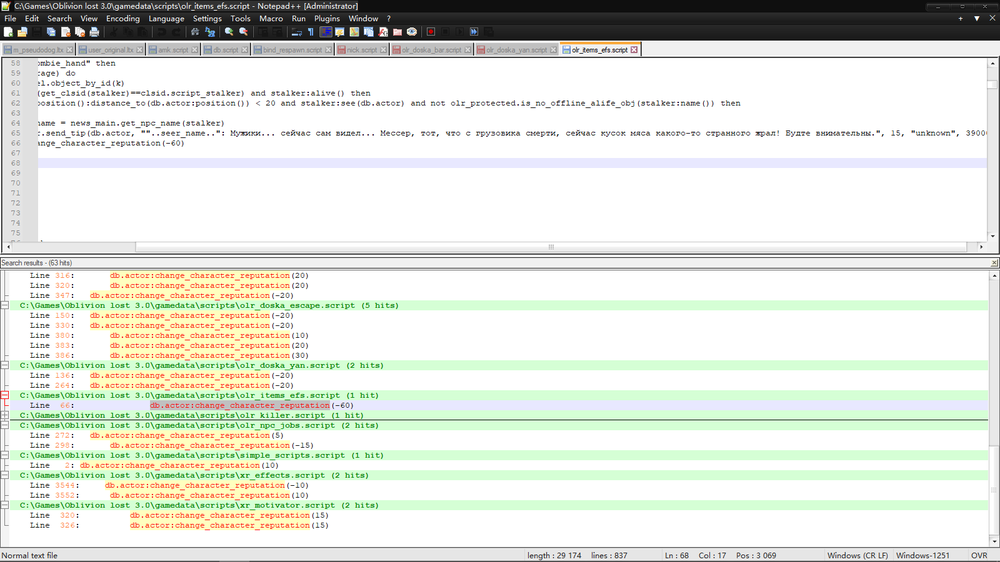Click the Zoom In toolbar icon
The image size is (1000, 562).
pos(230,32)
